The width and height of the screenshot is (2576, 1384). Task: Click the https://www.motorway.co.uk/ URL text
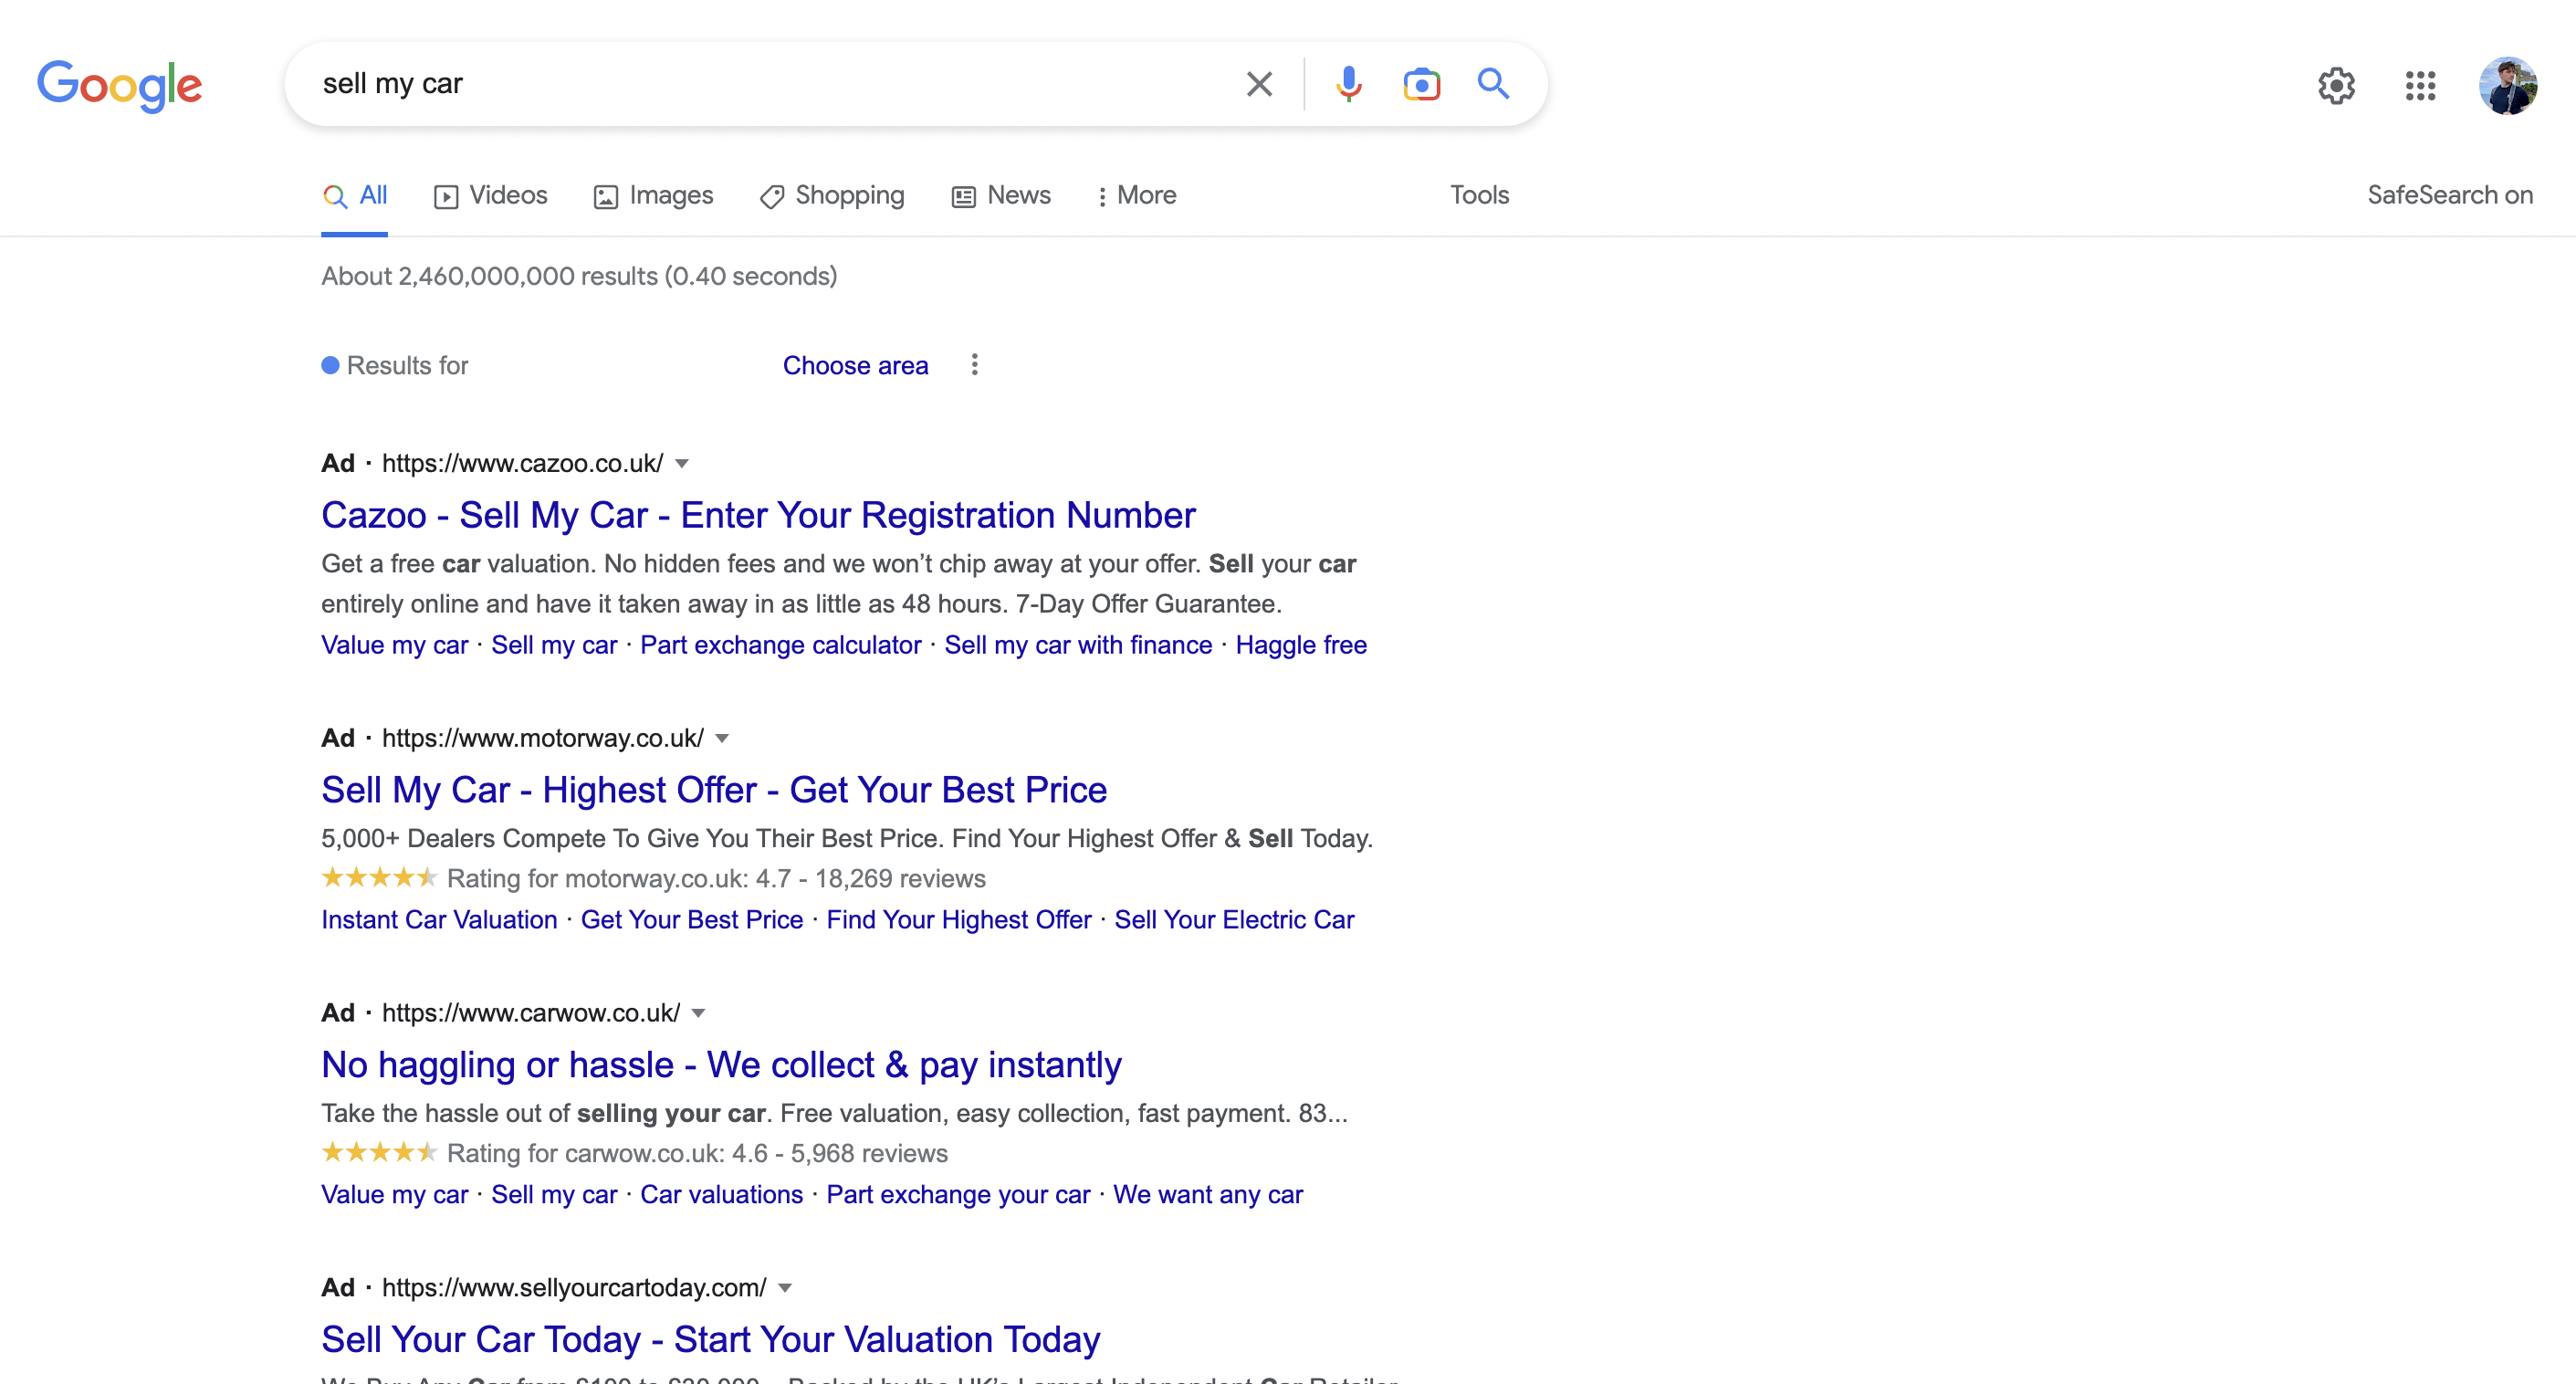[x=542, y=739]
